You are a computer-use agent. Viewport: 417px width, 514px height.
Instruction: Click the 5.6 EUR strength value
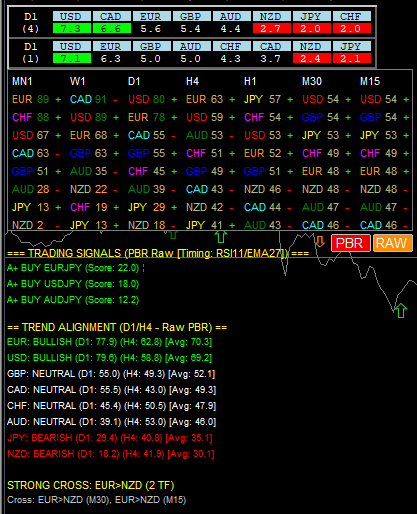(150, 29)
